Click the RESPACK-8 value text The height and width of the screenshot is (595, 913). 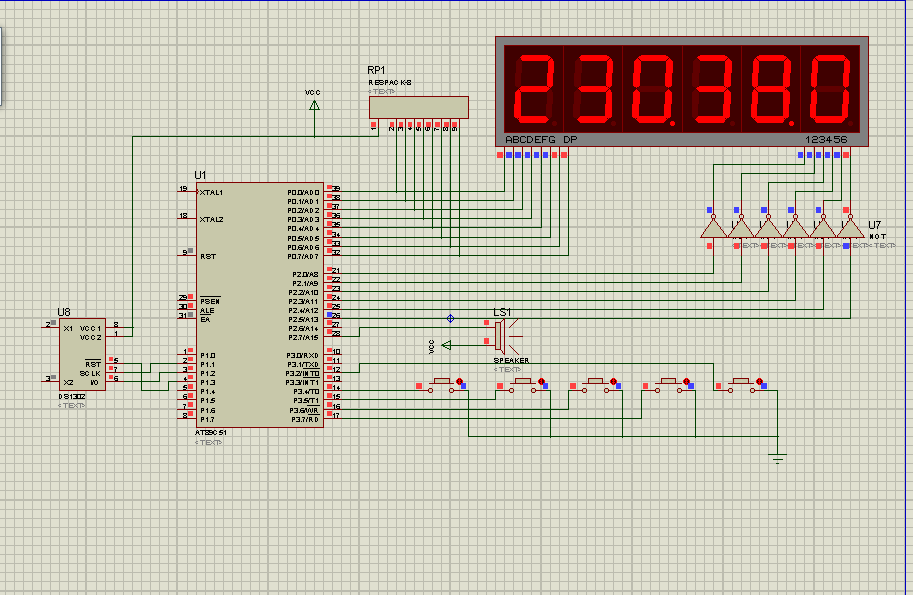pyautogui.click(x=390, y=83)
